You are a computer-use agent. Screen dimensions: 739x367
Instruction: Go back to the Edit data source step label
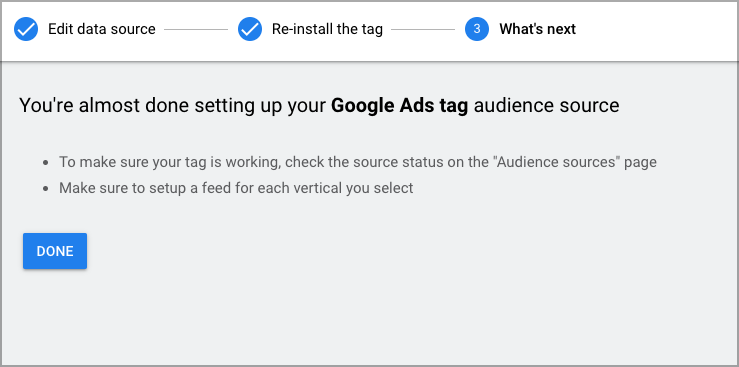102,29
